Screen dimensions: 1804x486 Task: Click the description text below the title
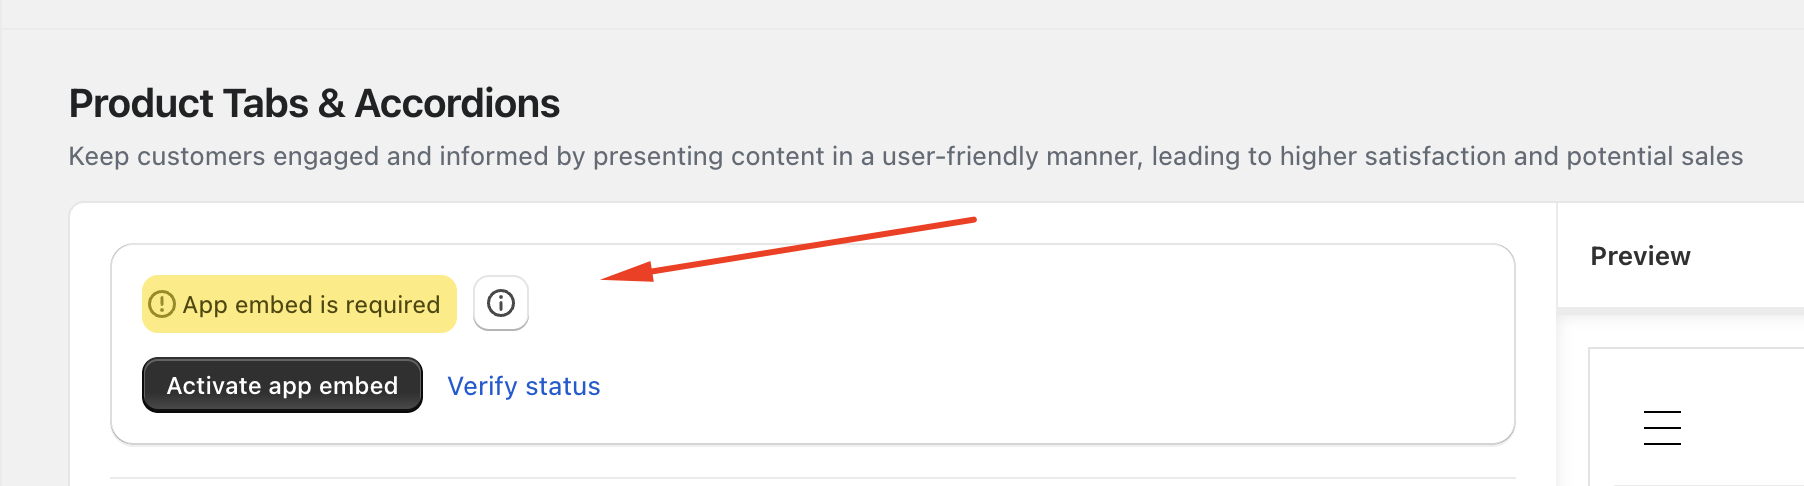(906, 156)
